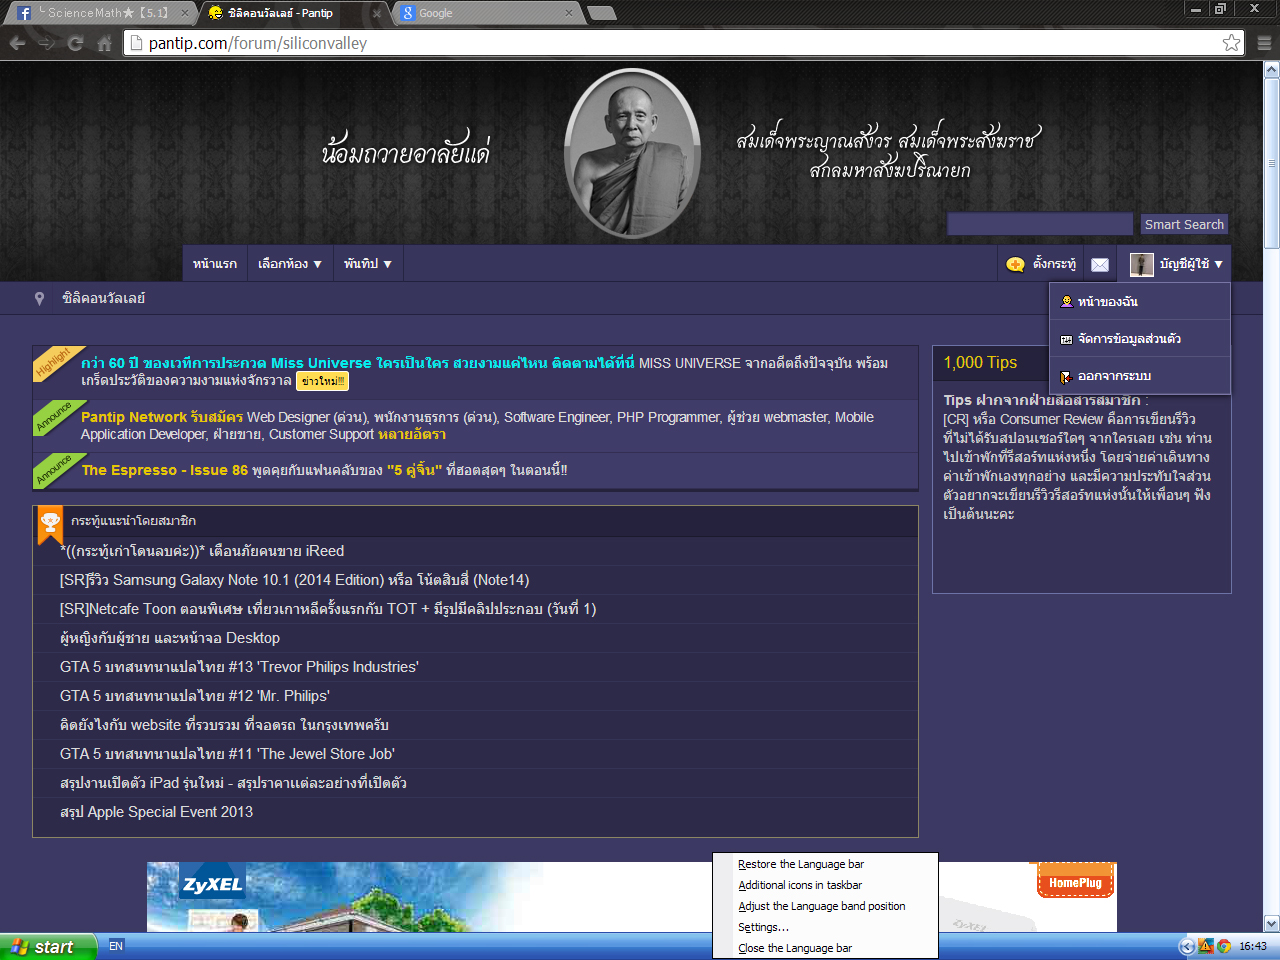Click the ซิลิคอนวัลเลย์ breadcrumb label
Viewport: 1280px width, 960px height.
104,298
